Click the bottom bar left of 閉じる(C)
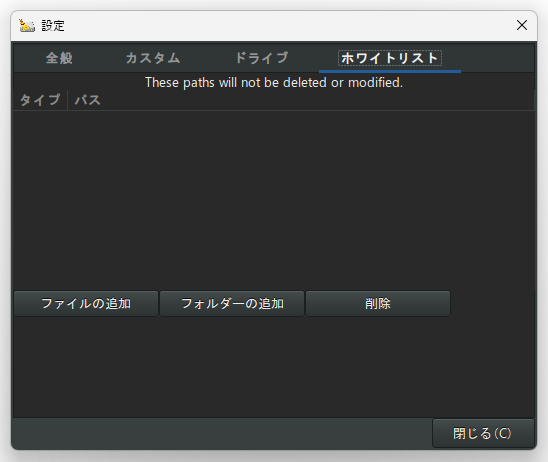This screenshot has width=548, height=462. tap(222, 433)
